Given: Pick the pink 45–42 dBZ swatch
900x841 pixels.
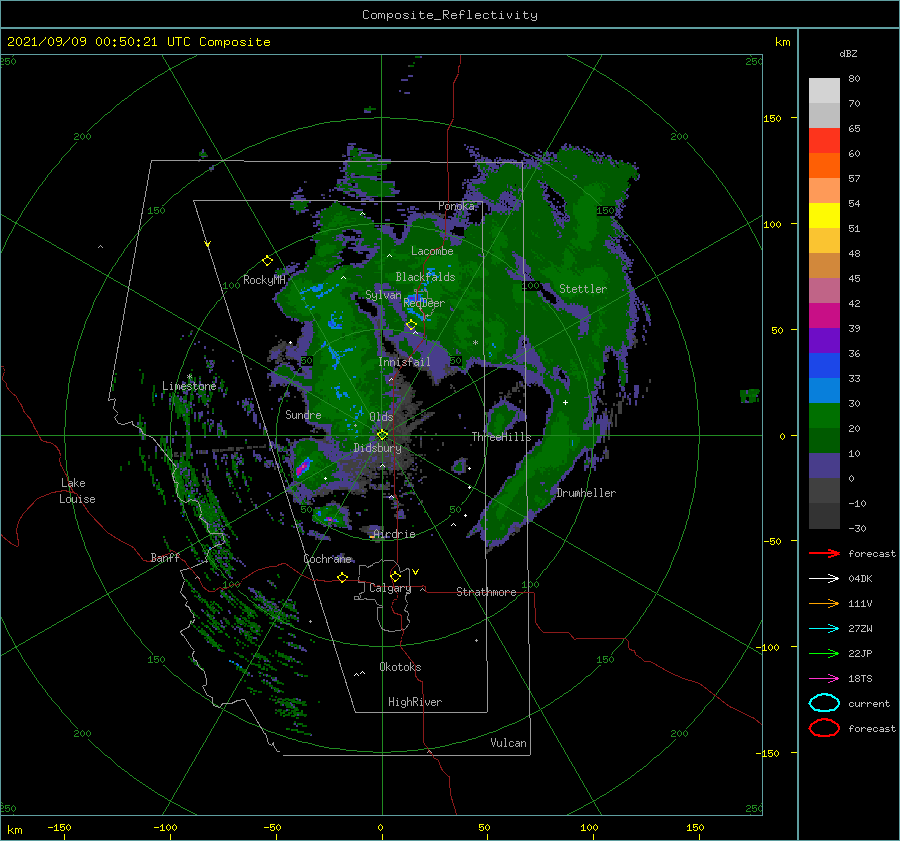Looking at the screenshot, I should (824, 291).
